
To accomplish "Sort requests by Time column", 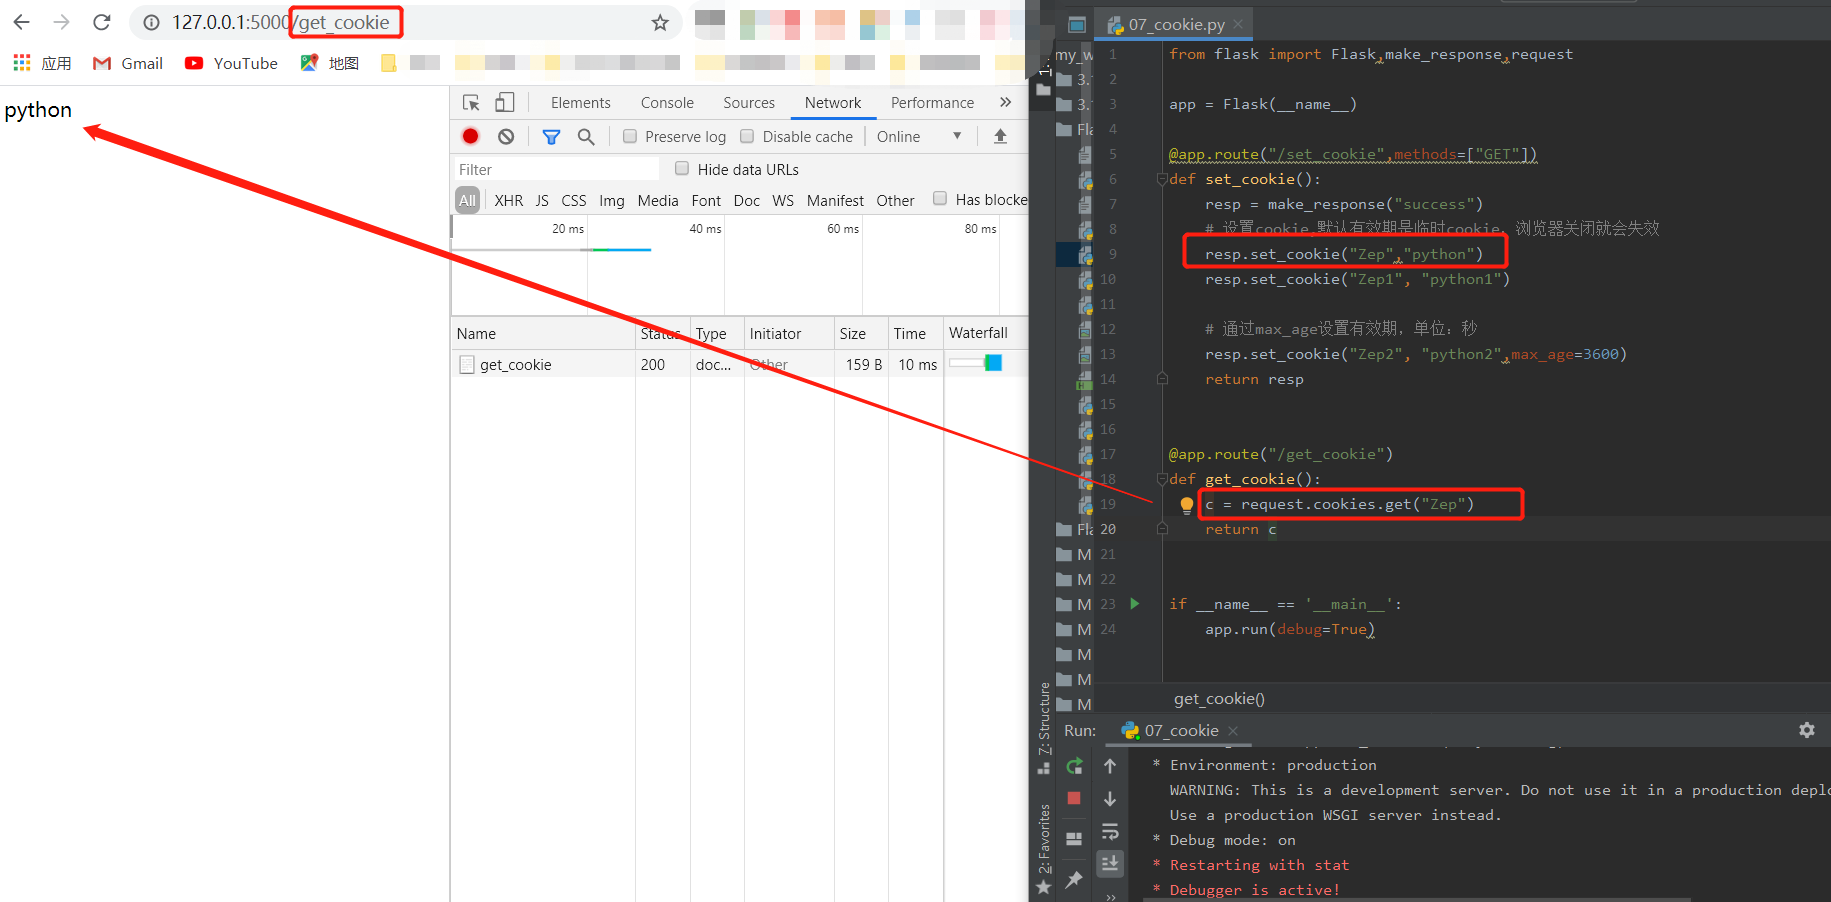I will 915,333.
